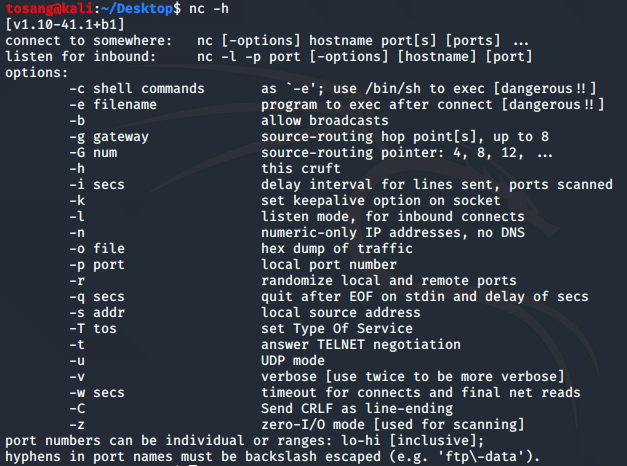The height and width of the screenshot is (466, 627).
Task: Click the tosang@kali prompt username text
Action: 49,8
